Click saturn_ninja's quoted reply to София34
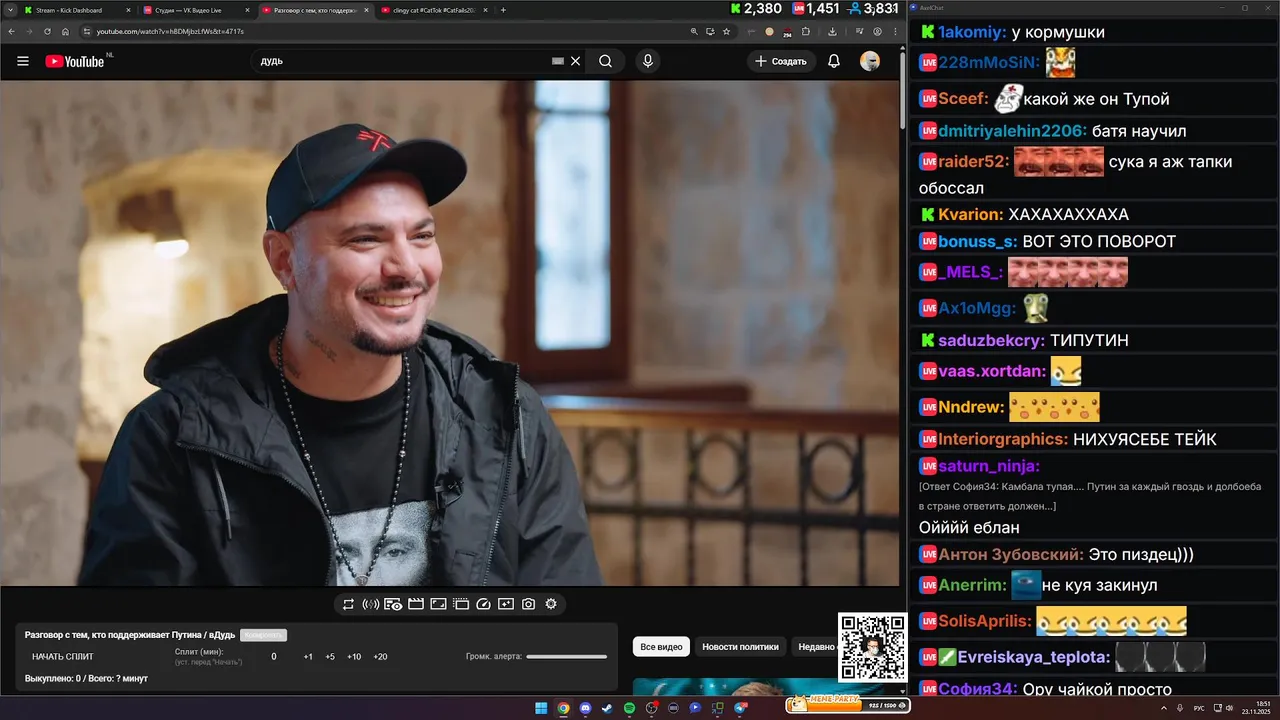Image resolution: width=1280 pixels, height=720 pixels. click(1090, 496)
